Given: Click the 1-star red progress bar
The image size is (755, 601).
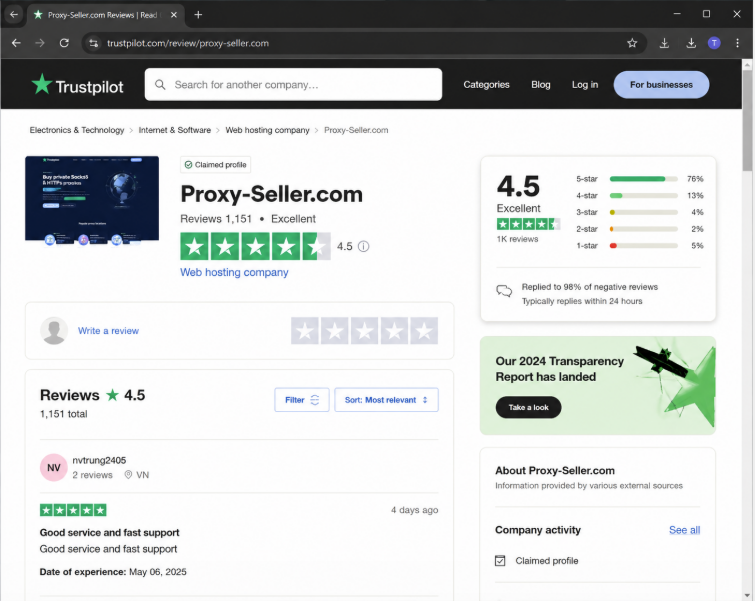Looking at the screenshot, I should coord(643,246).
